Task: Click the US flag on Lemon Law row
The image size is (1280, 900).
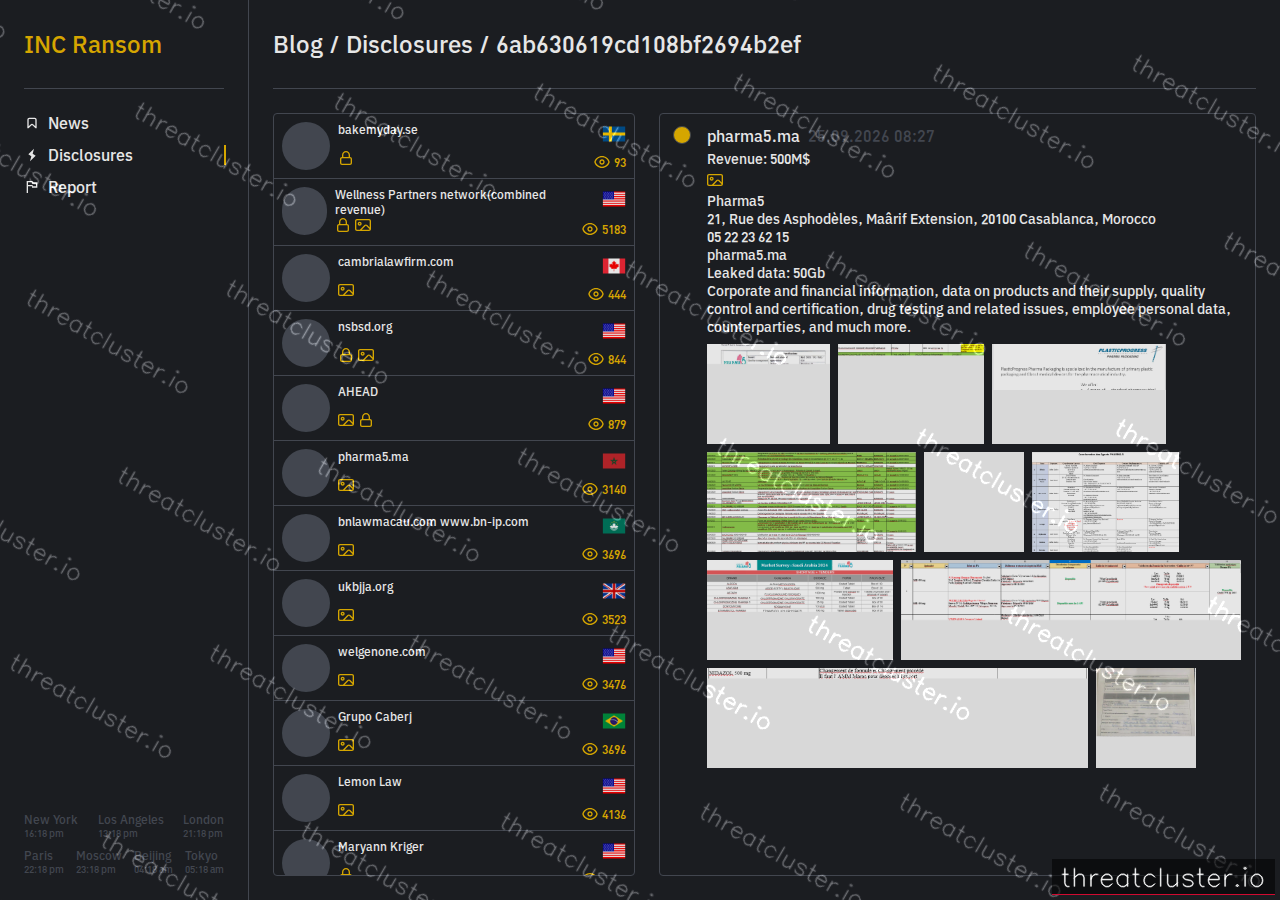Action: click(614, 786)
